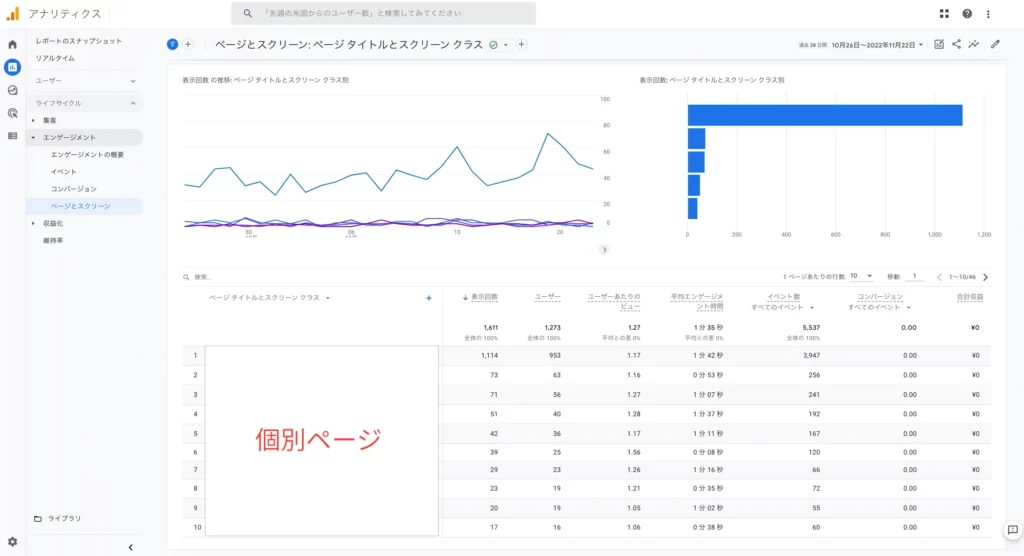Open the Explore icon in left rail
The height and width of the screenshot is (556, 1024).
coord(12,90)
